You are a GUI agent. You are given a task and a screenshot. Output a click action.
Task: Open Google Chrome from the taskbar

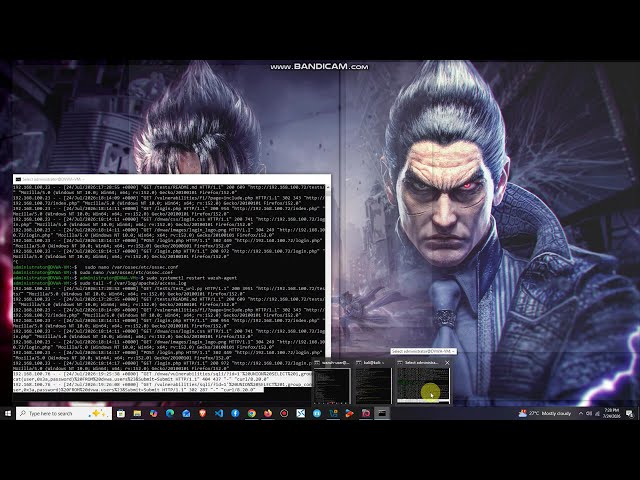coord(251,413)
